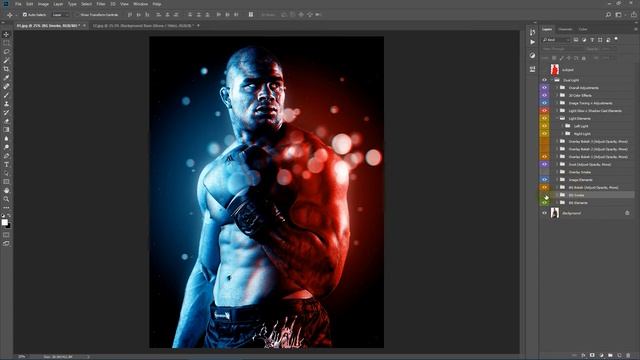The image size is (640, 360).
Task: Open the Filter menu
Action: (x=101, y=4)
